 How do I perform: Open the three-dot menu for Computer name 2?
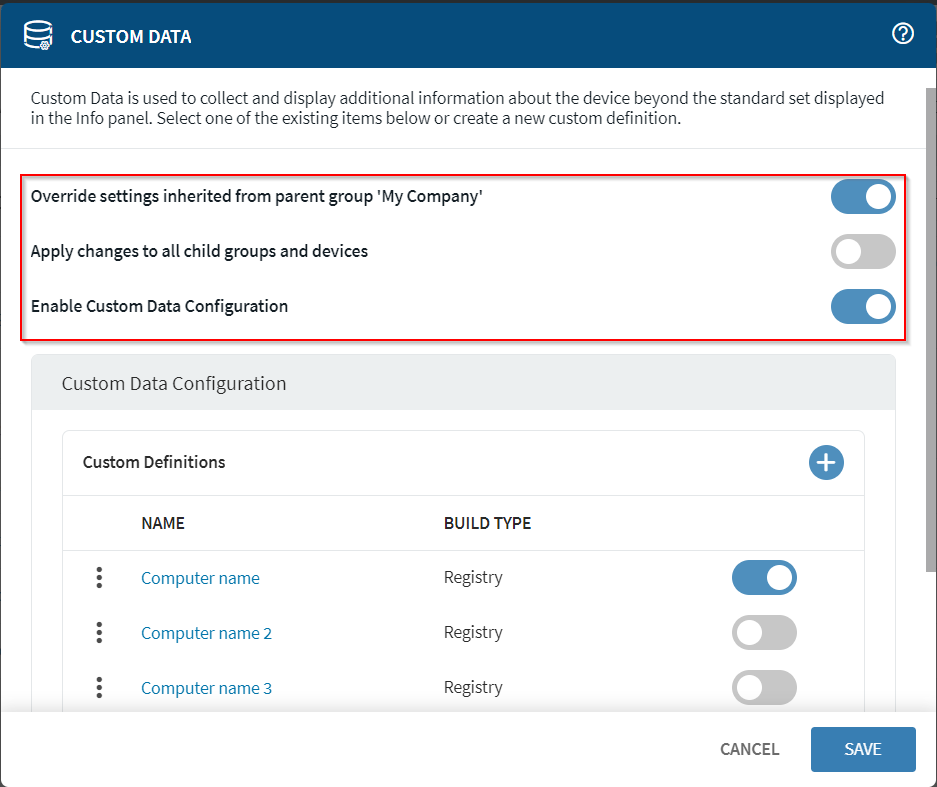(99, 633)
